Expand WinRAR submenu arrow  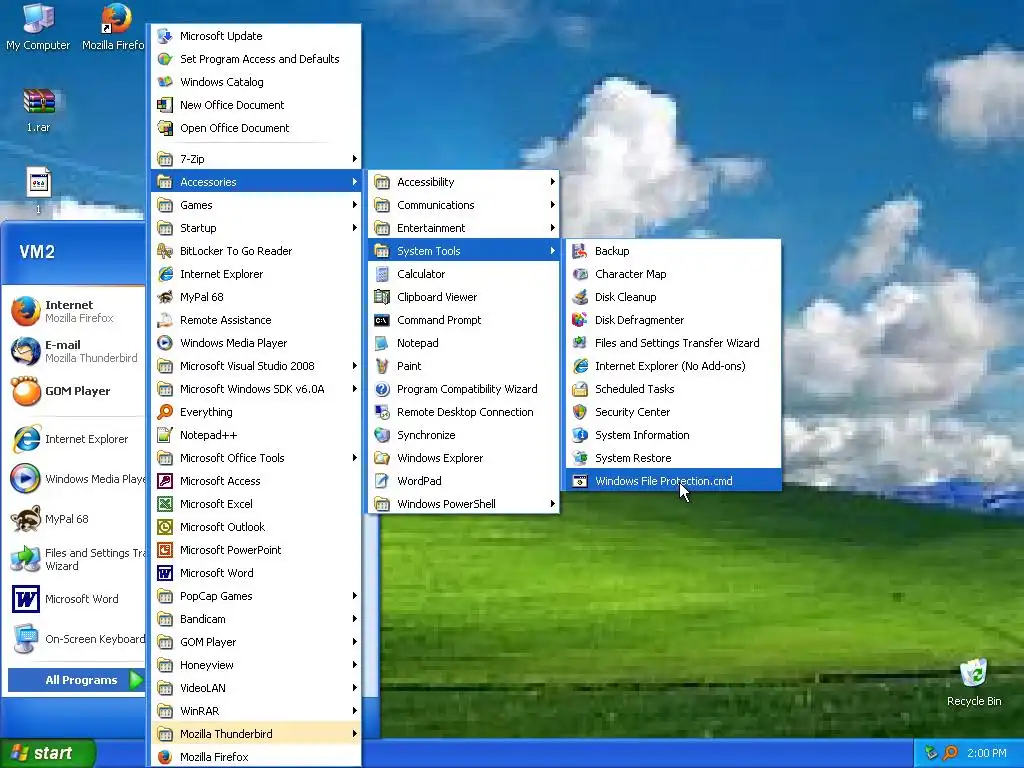click(355, 711)
